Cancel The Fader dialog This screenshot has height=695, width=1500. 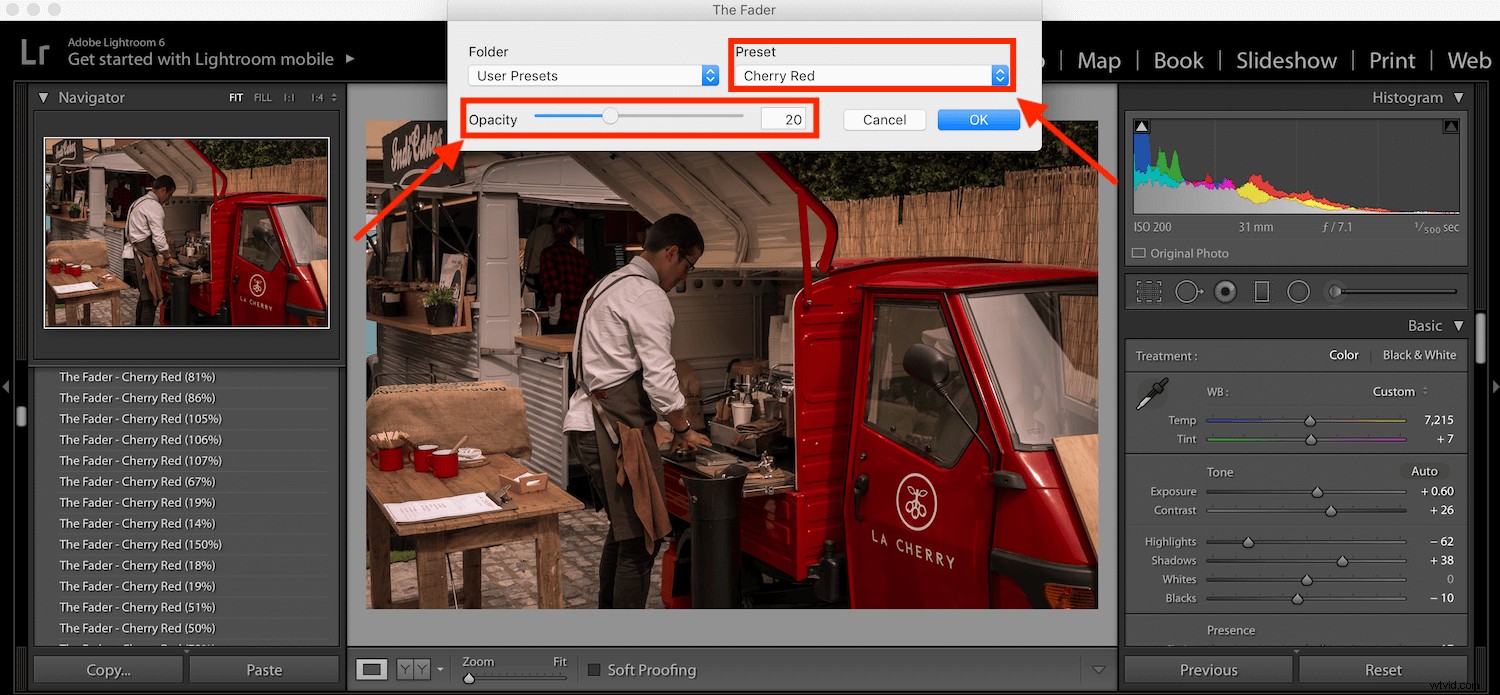(884, 119)
